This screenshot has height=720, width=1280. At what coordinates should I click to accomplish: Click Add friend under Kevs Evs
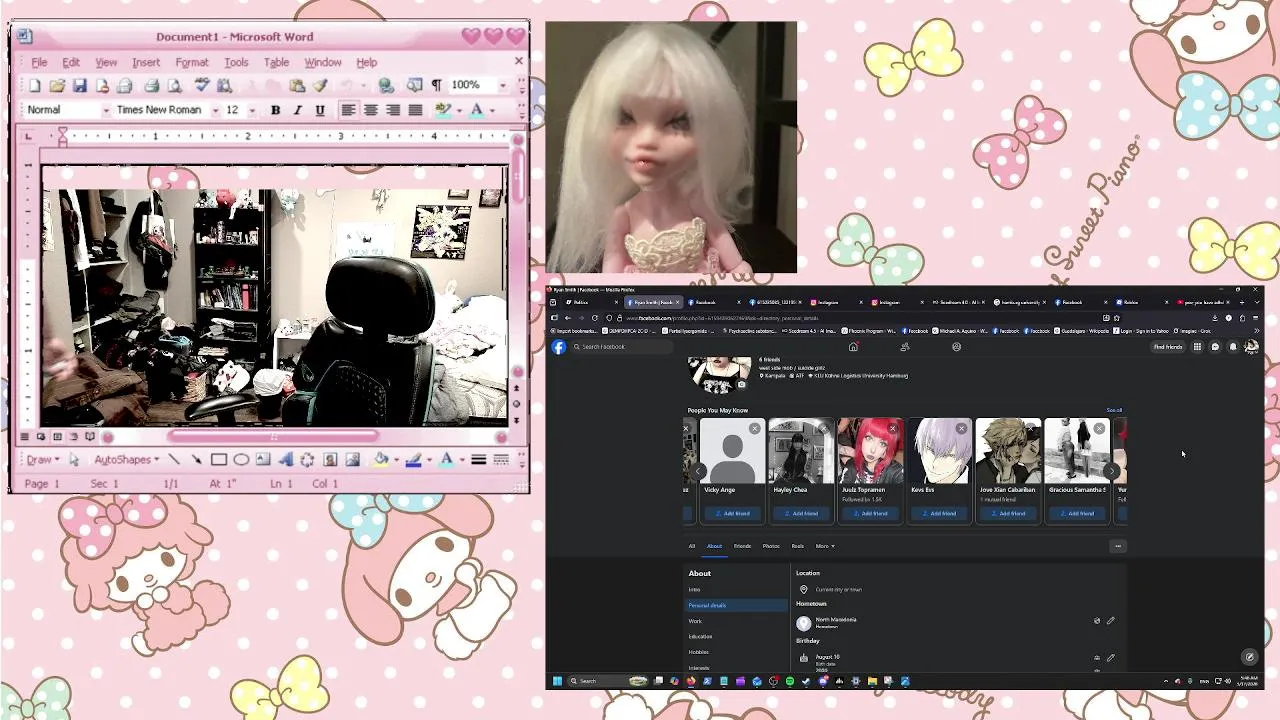[940, 513]
